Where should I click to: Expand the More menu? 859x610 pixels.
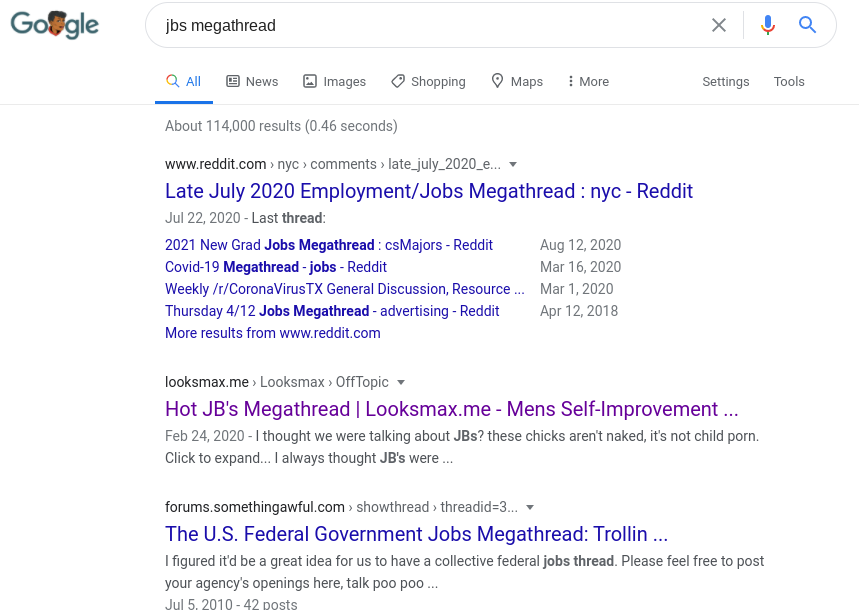tap(587, 82)
